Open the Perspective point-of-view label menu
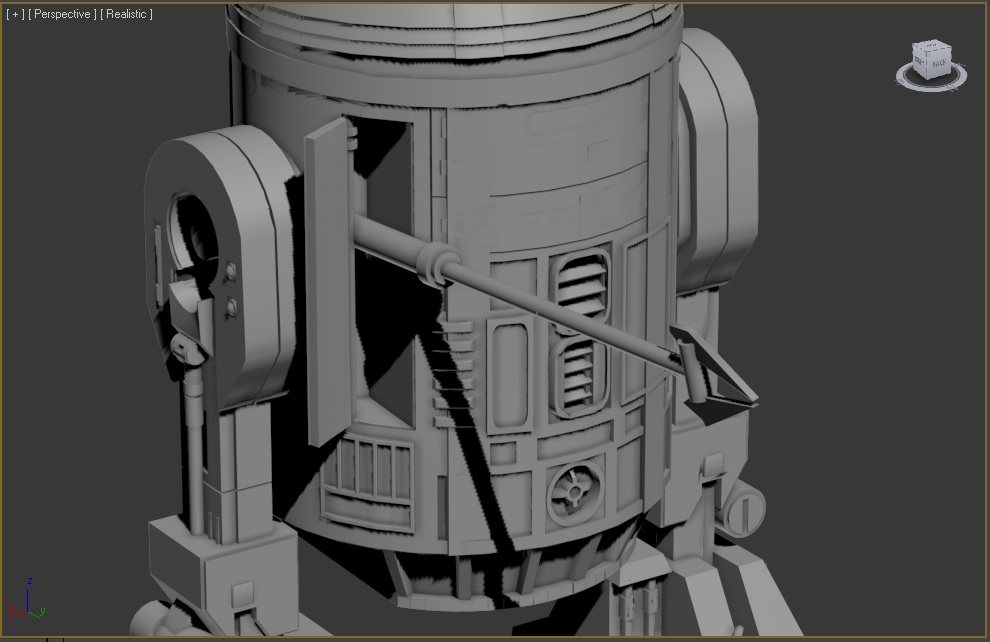 62,14
